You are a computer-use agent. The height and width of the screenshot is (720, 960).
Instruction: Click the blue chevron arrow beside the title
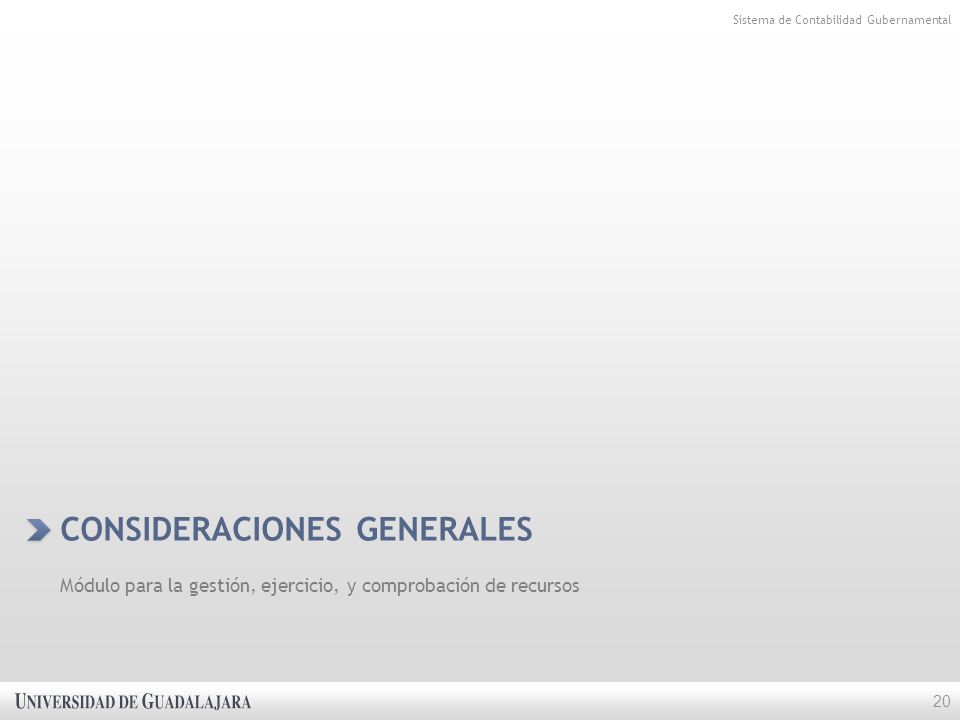39,530
